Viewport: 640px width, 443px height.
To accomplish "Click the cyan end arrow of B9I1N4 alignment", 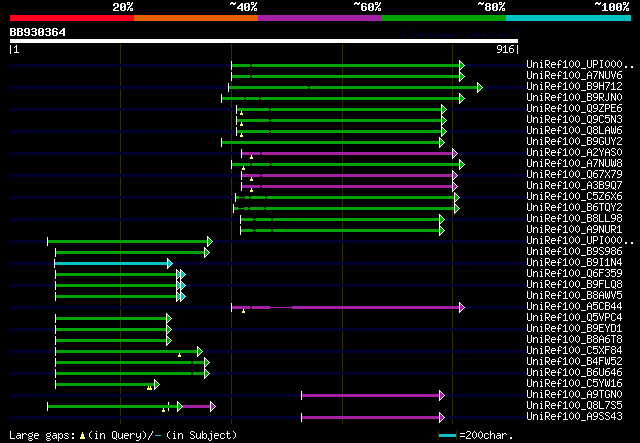I will point(170,263).
